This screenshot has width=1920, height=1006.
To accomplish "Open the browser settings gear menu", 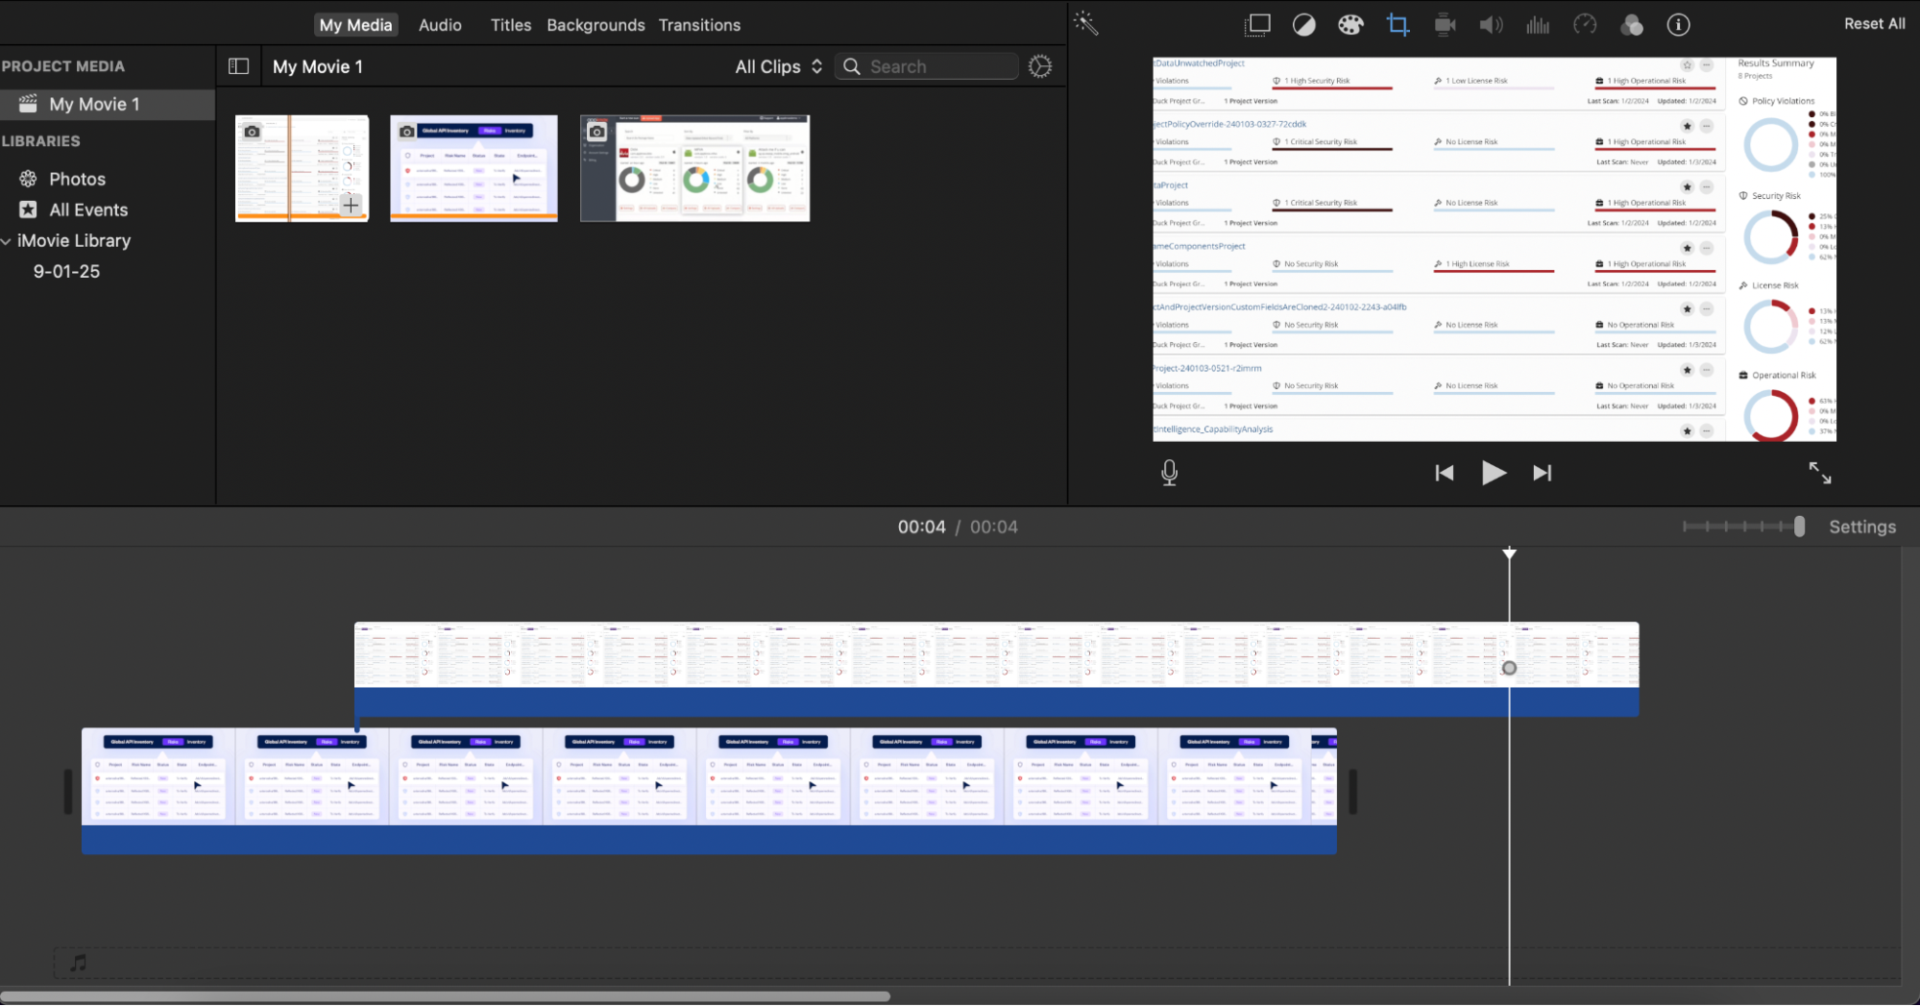I will (1040, 66).
